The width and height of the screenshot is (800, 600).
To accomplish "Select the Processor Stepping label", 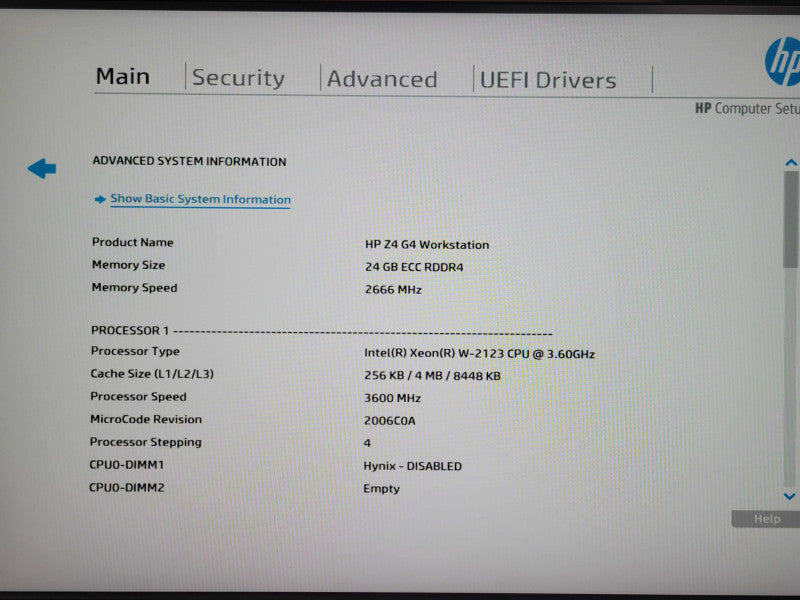I will [145, 442].
